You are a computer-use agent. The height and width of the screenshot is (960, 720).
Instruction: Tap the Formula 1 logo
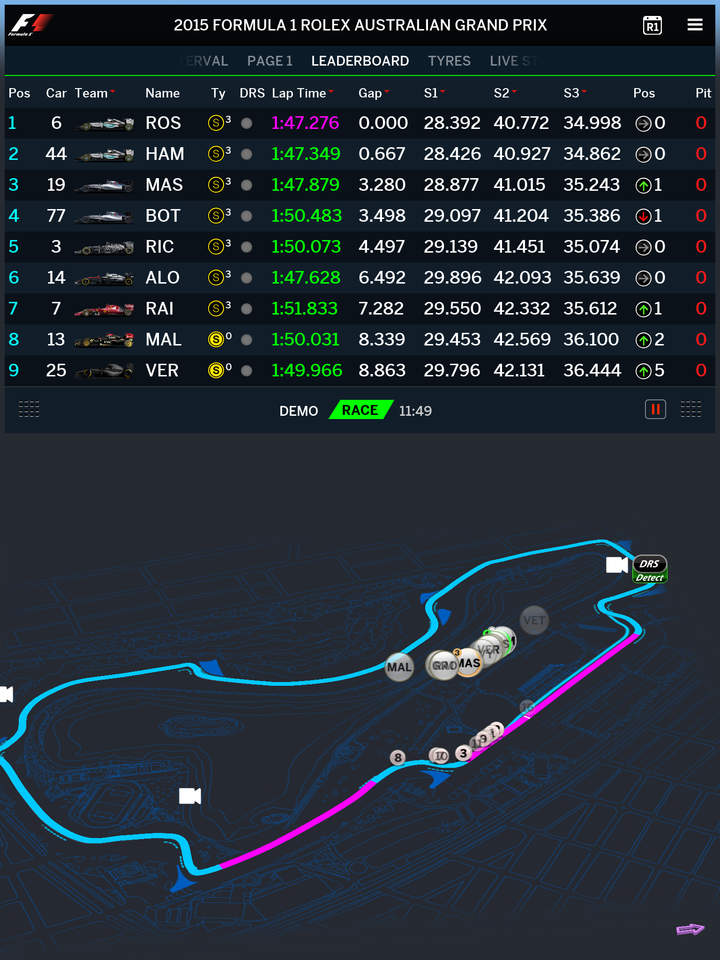29,25
